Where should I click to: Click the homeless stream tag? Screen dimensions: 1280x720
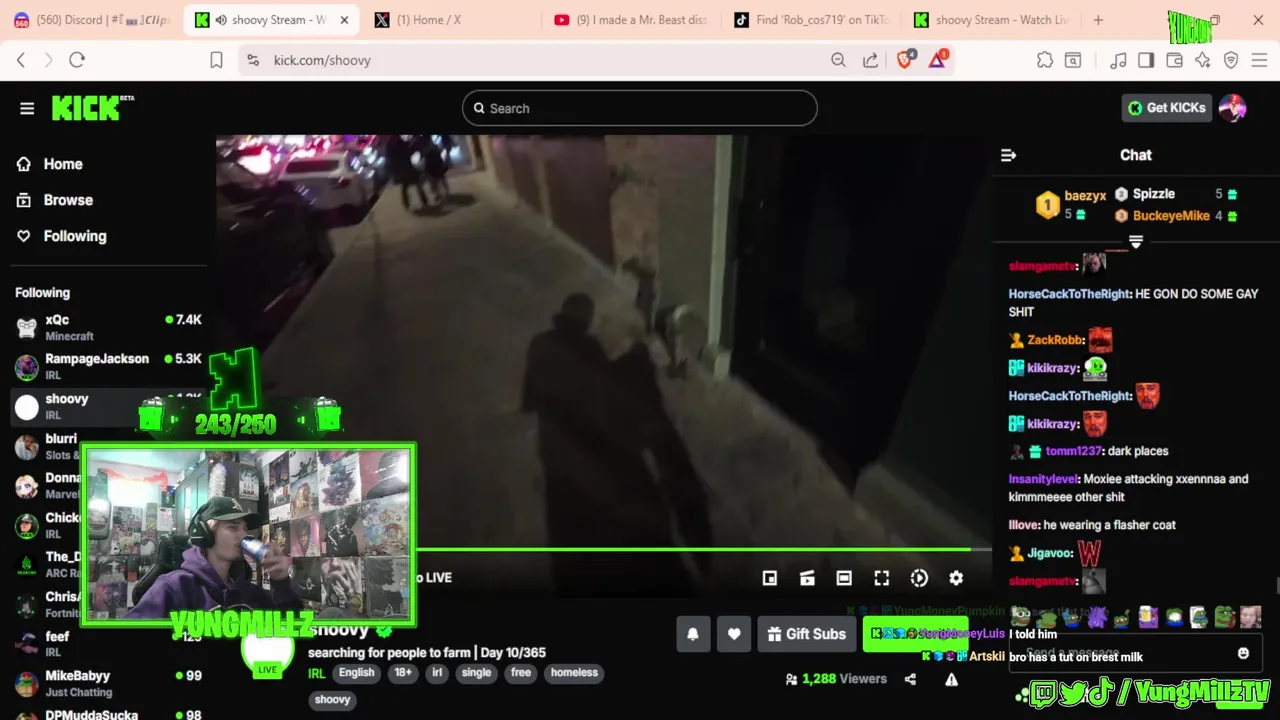click(574, 673)
